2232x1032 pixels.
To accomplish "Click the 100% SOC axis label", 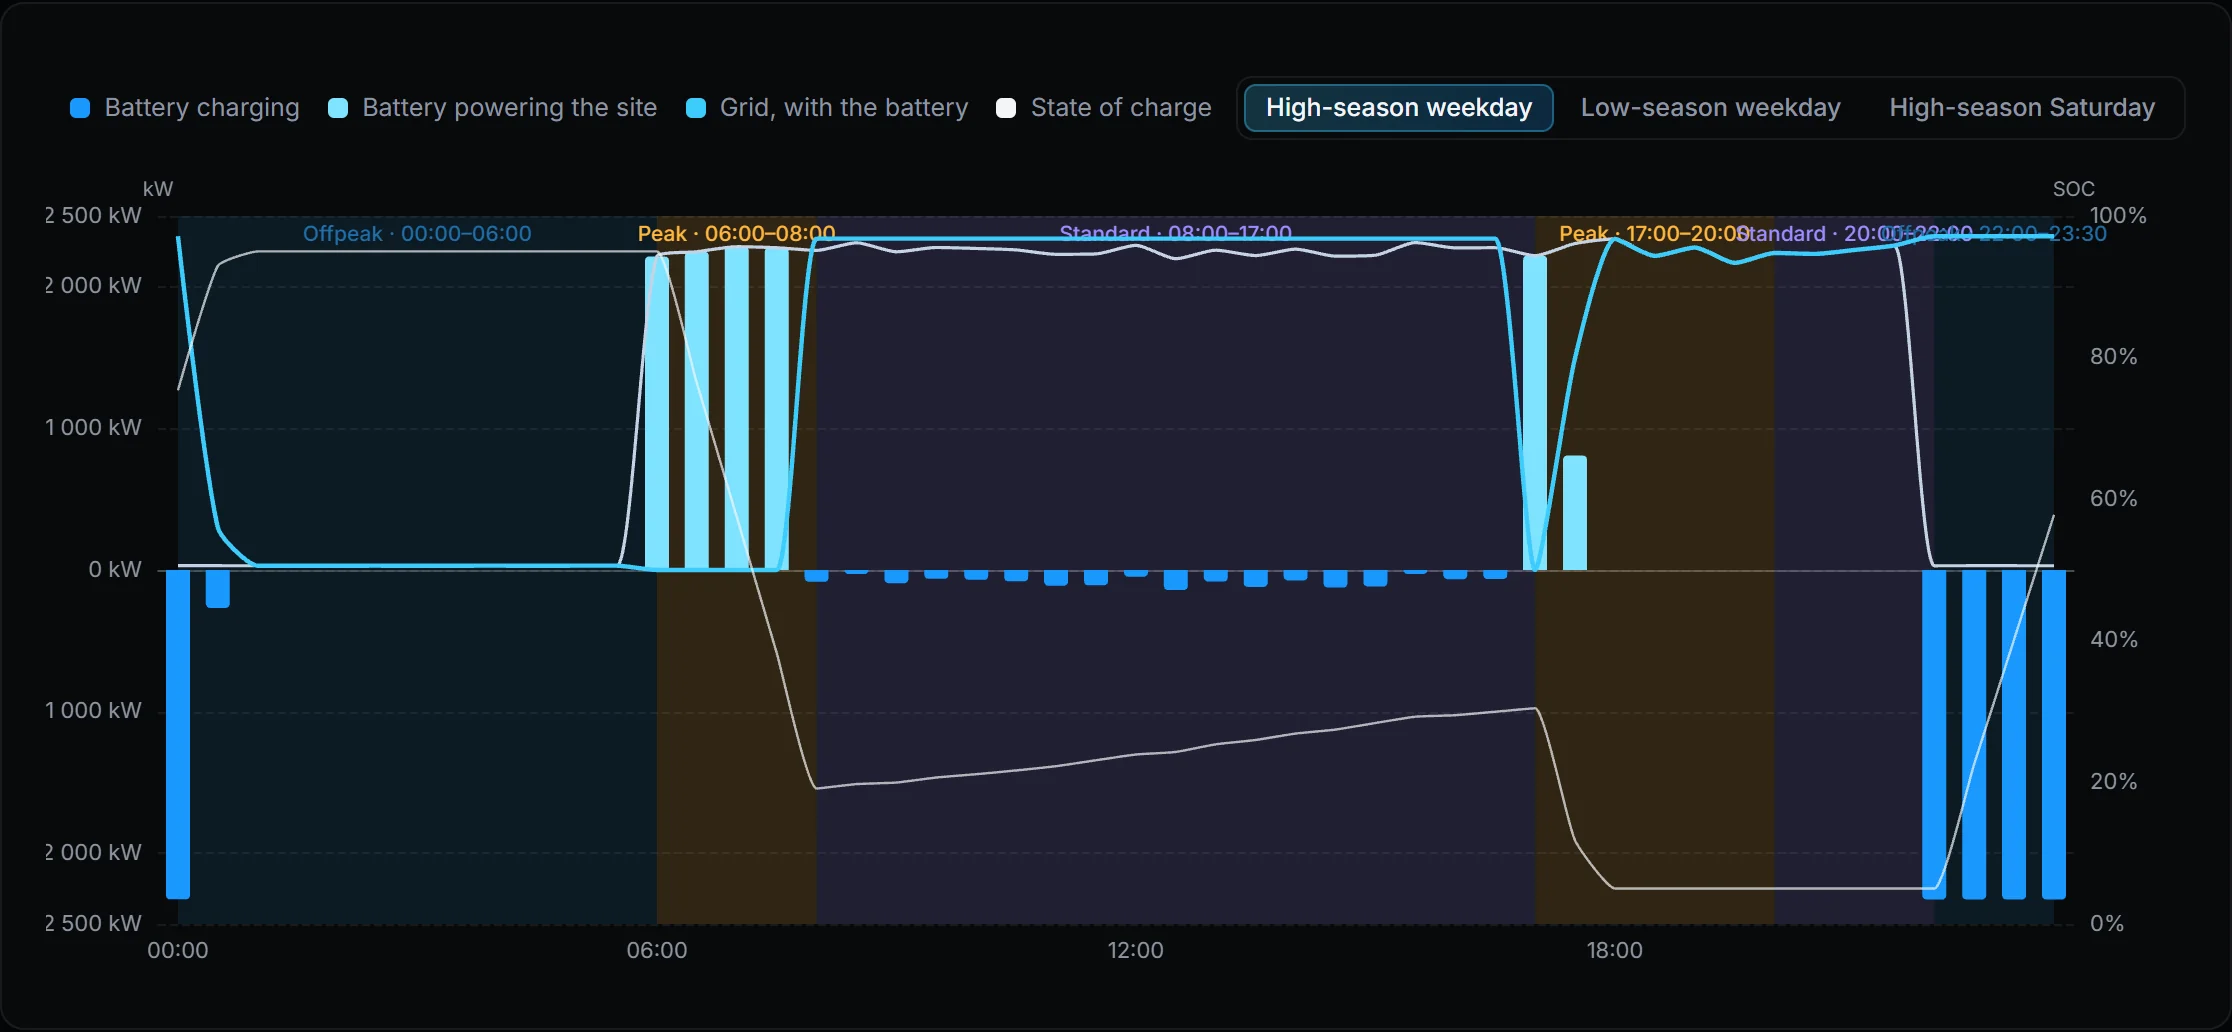I will 2118,216.
